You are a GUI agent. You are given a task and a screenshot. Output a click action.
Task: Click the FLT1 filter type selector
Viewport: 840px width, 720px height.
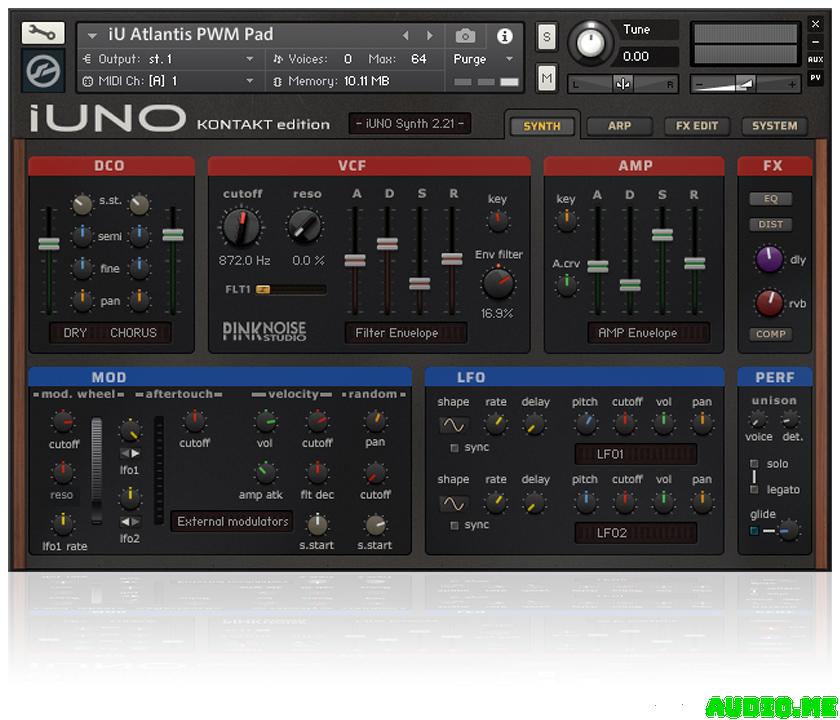(290, 290)
